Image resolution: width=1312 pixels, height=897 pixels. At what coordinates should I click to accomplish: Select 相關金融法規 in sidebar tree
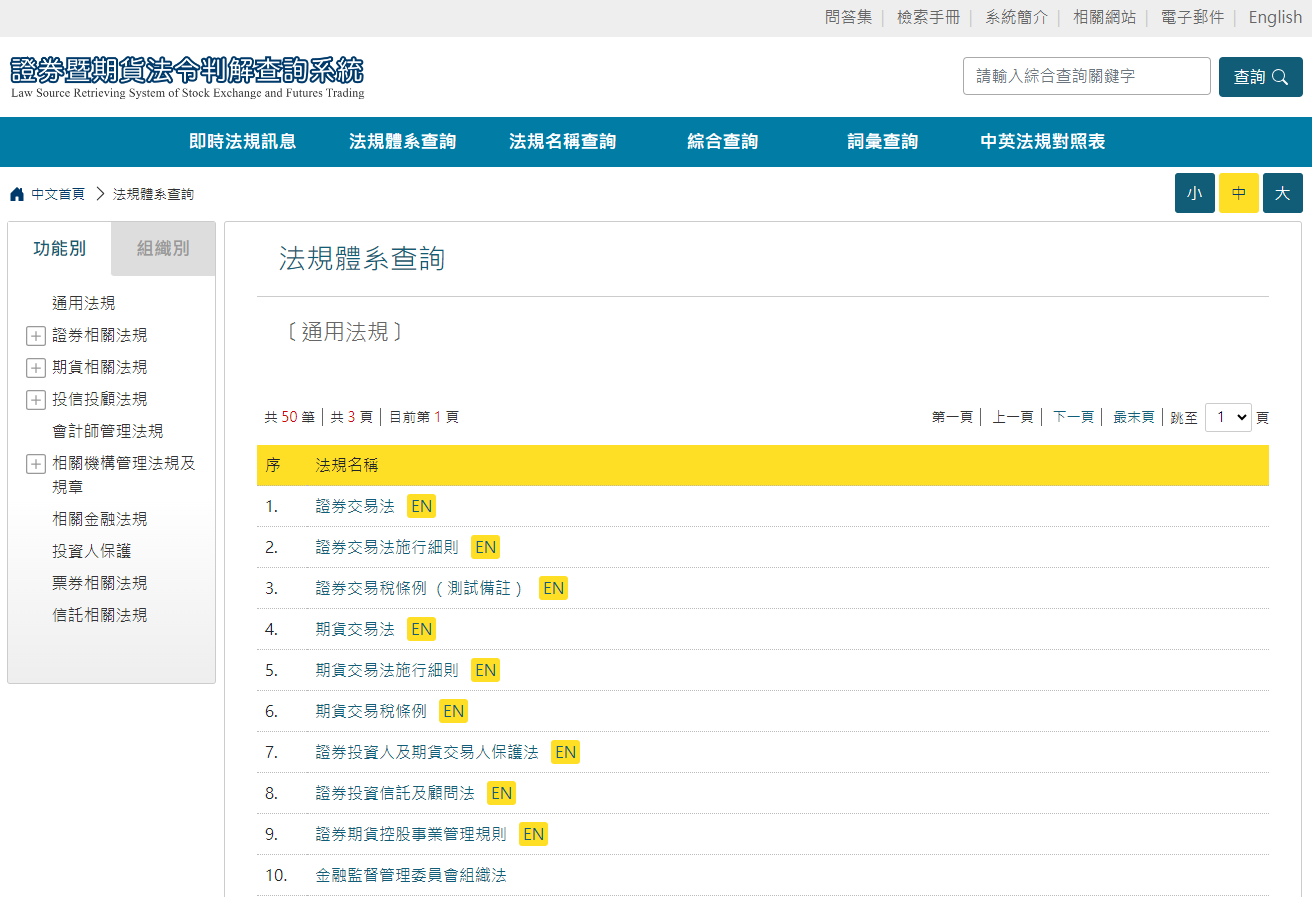click(x=100, y=519)
